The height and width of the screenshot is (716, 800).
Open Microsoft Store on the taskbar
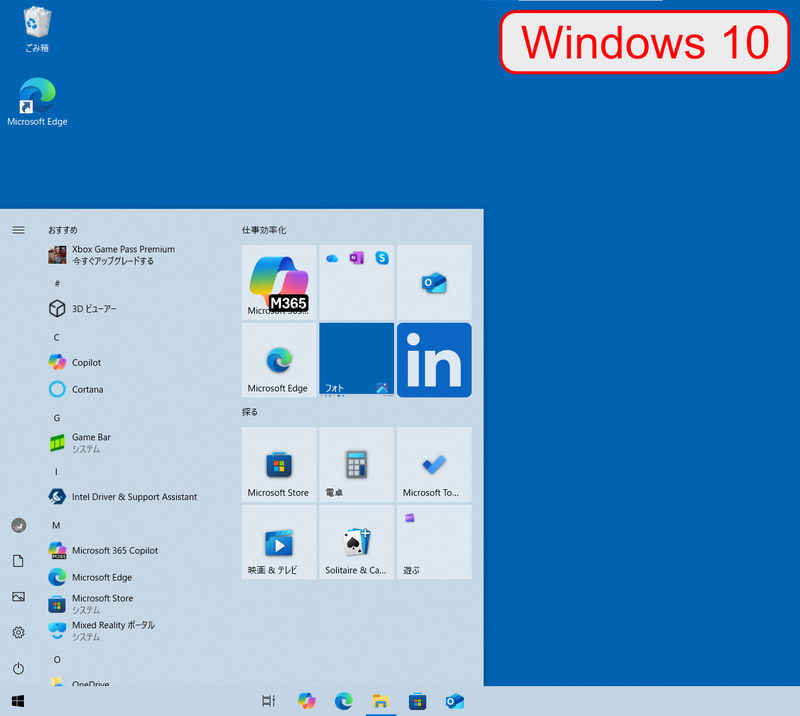[417, 701]
